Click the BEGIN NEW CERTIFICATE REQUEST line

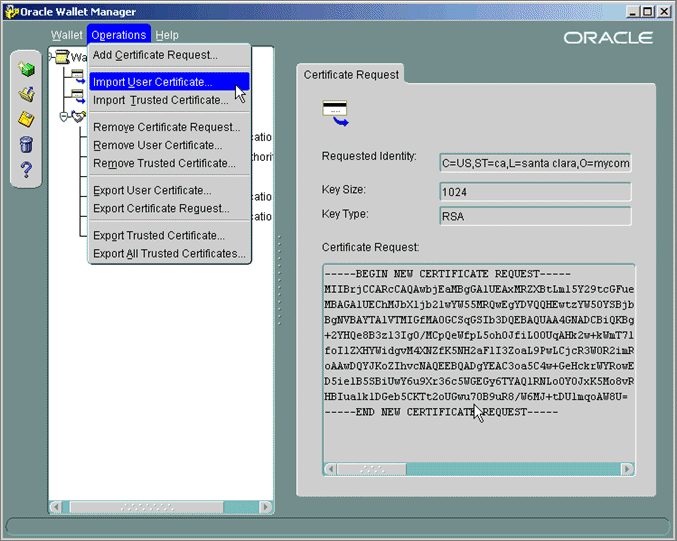click(448, 274)
